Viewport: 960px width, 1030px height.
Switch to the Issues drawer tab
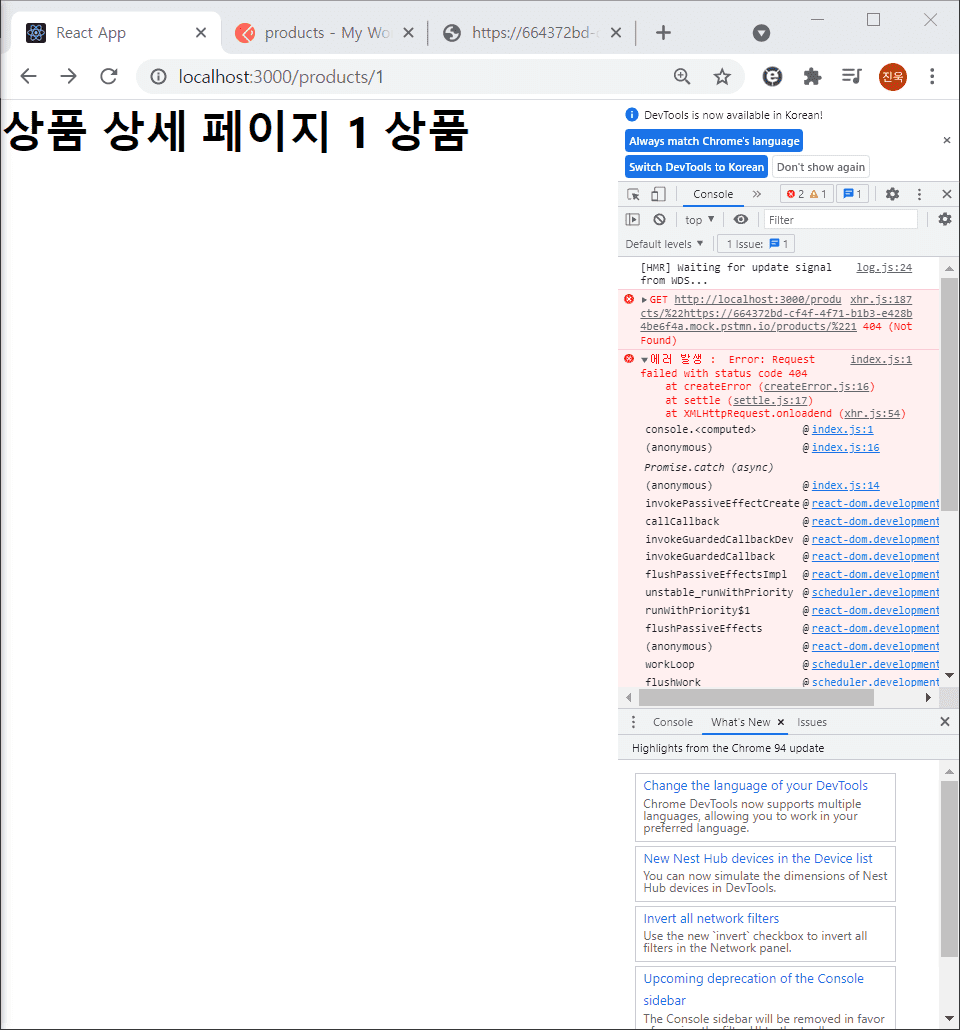(811, 723)
